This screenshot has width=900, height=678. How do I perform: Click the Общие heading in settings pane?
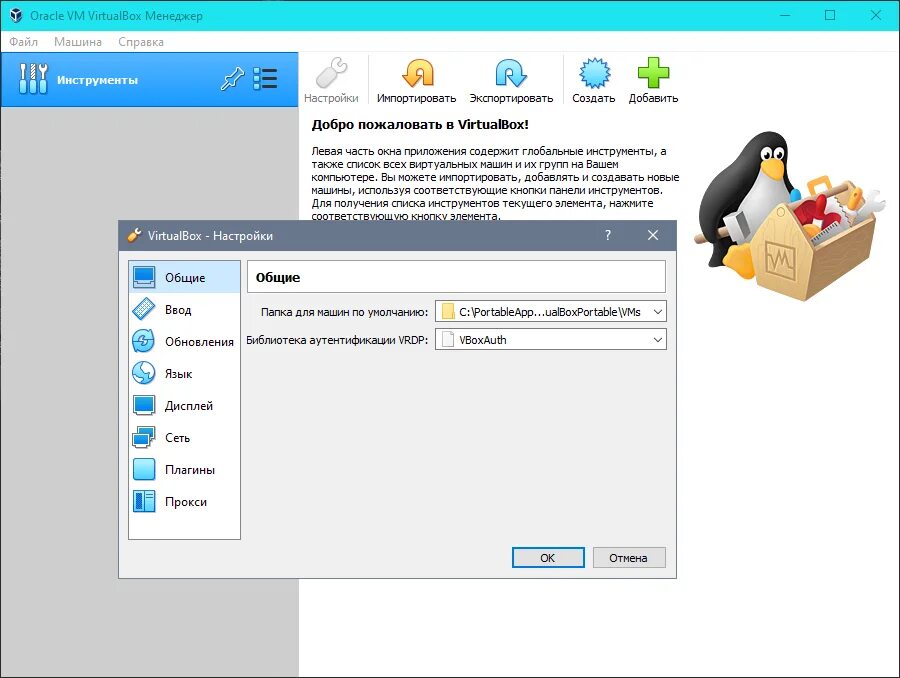click(x=278, y=277)
